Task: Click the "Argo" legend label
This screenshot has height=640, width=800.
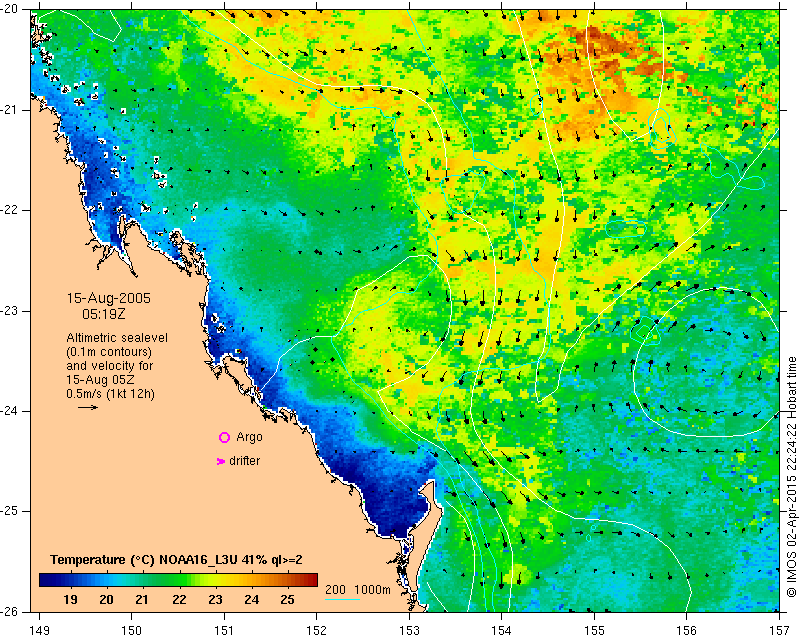Action: (x=249, y=437)
